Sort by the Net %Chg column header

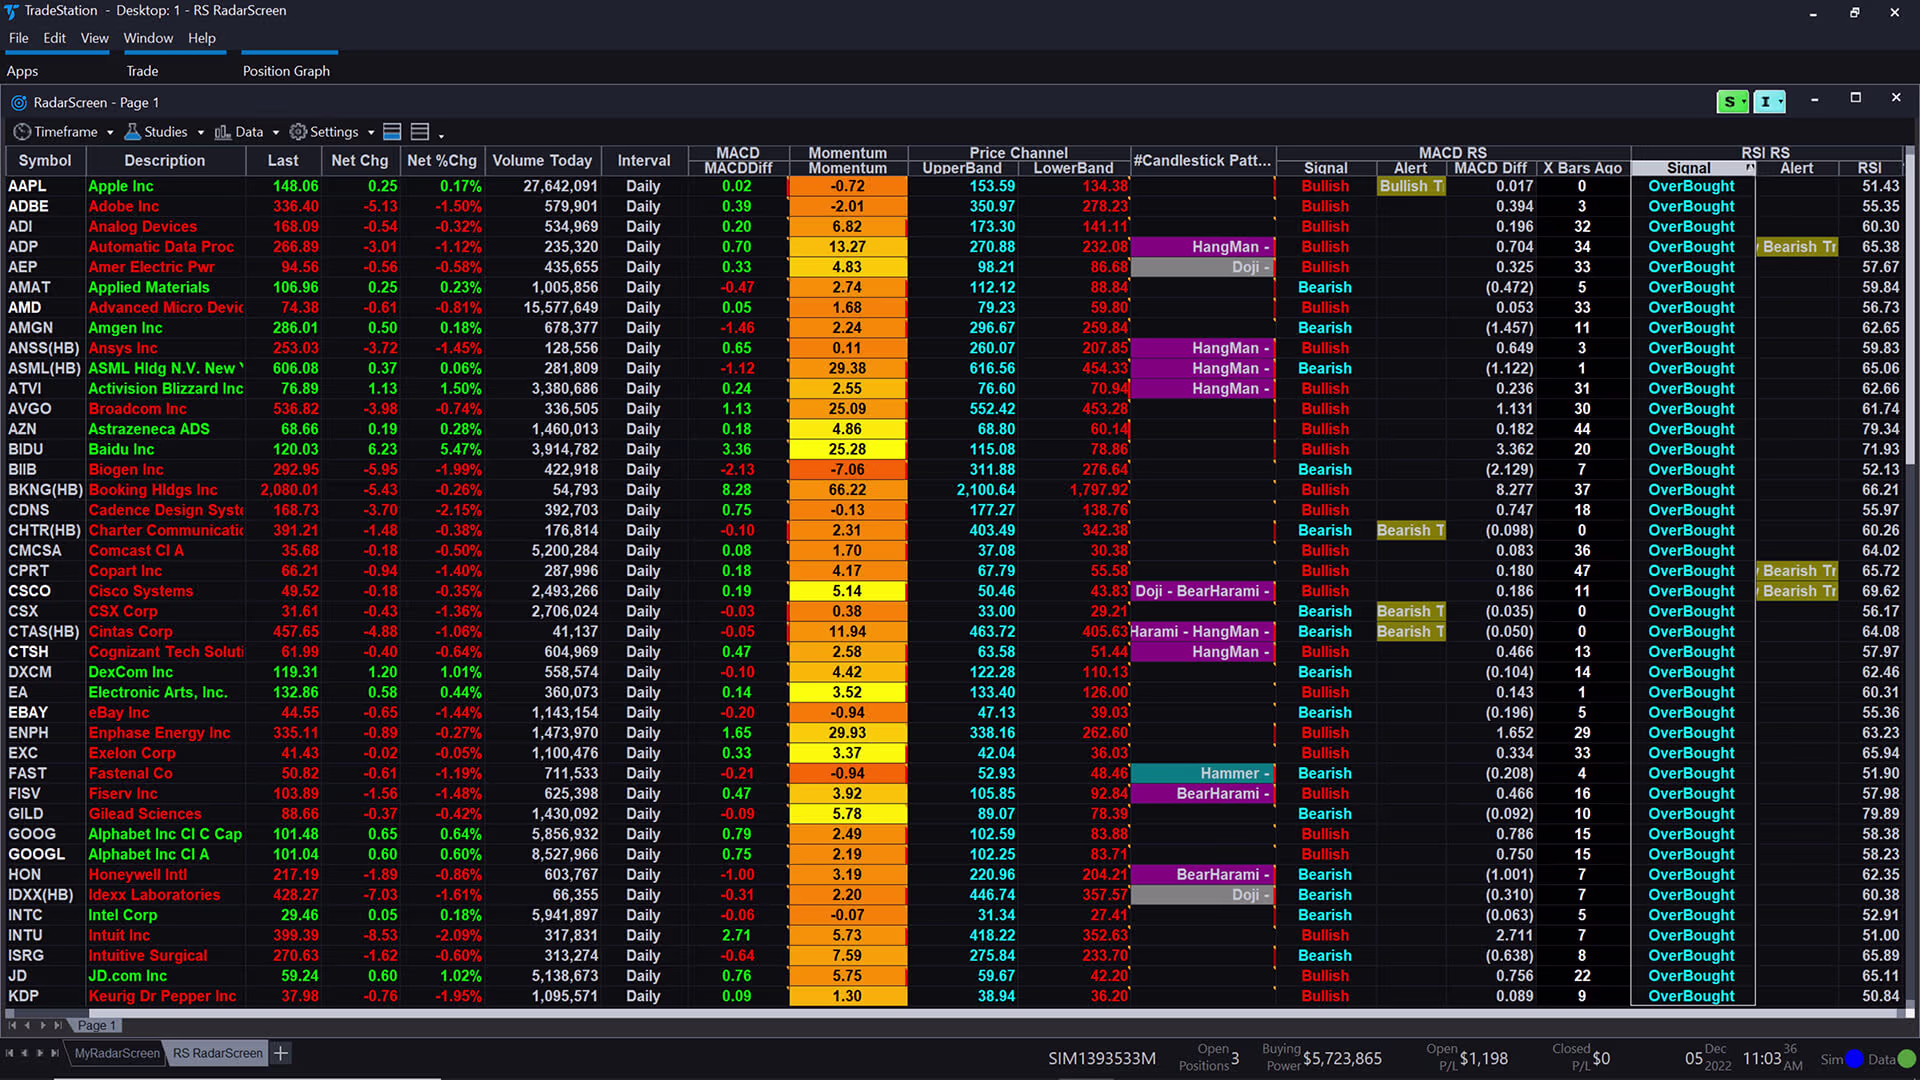click(x=441, y=160)
